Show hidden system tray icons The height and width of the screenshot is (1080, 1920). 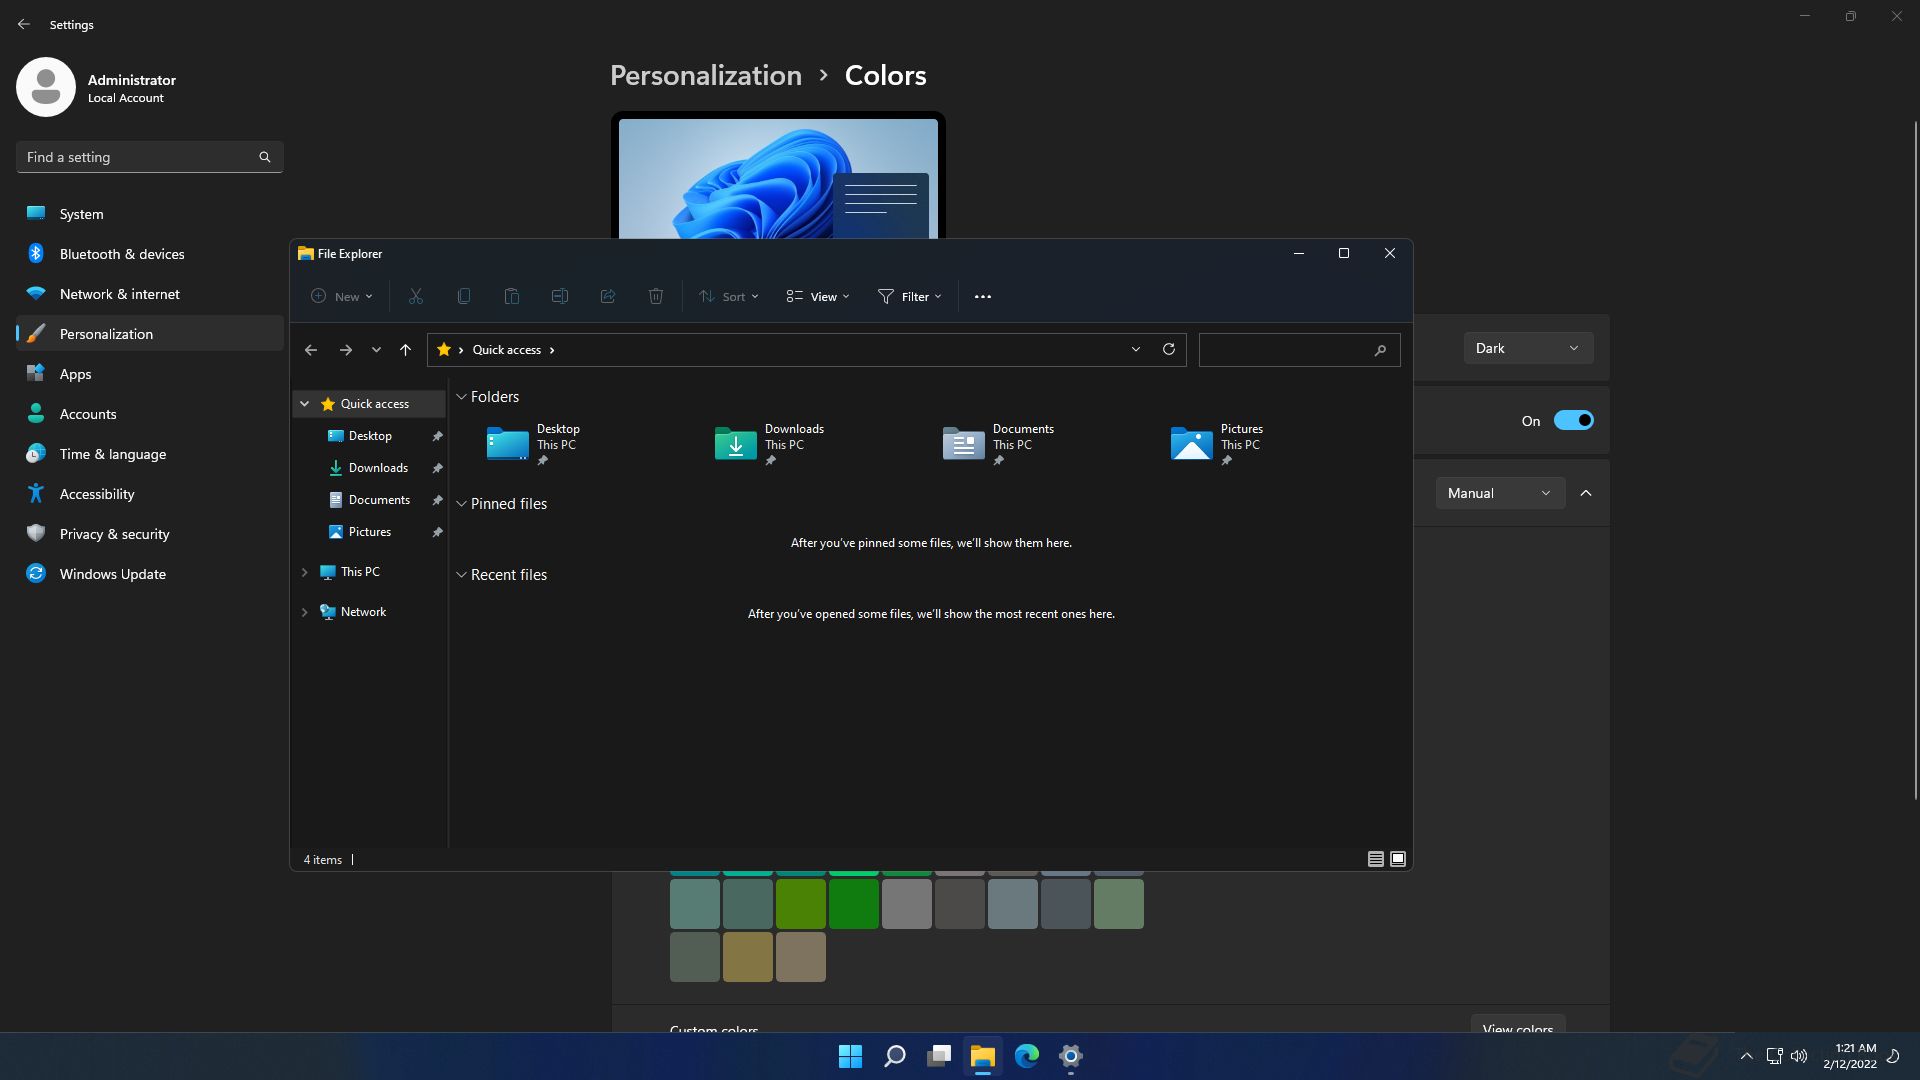coord(1746,1056)
